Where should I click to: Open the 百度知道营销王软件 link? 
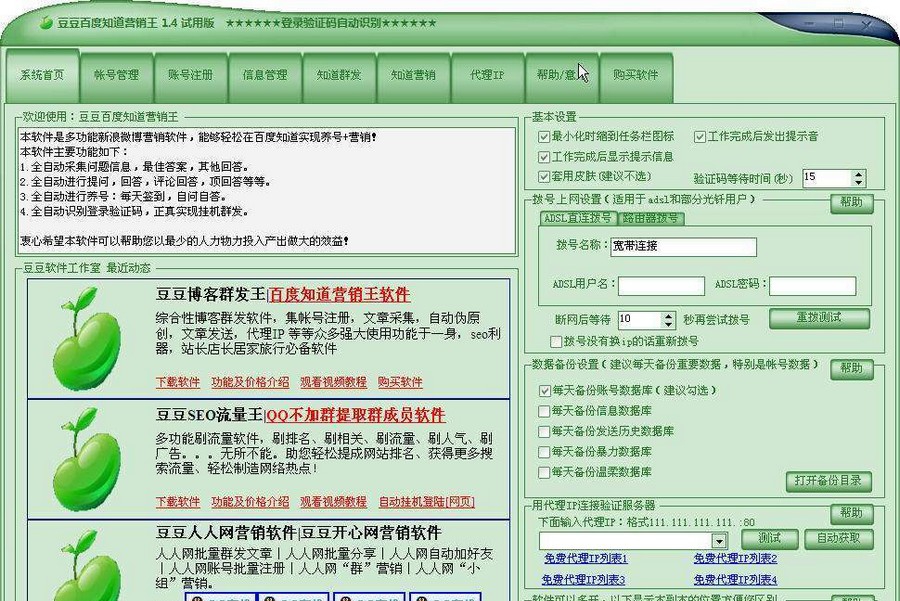pyautogui.click(x=339, y=295)
